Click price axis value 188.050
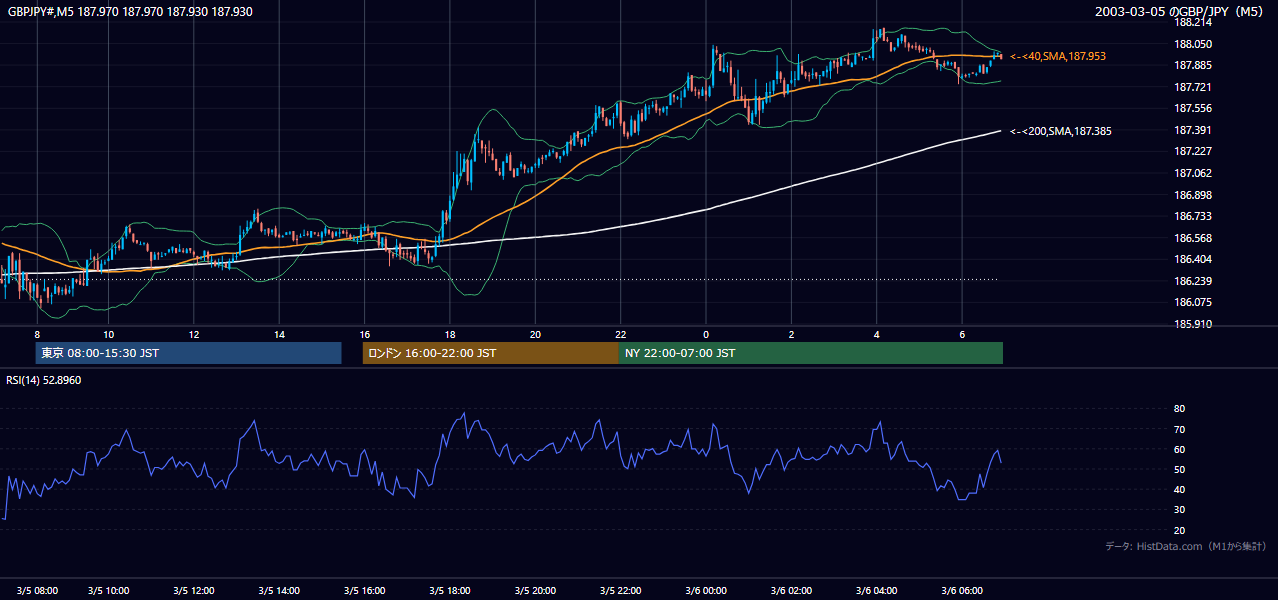The height and width of the screenshot is (600, 1278). click(1193, 44)
